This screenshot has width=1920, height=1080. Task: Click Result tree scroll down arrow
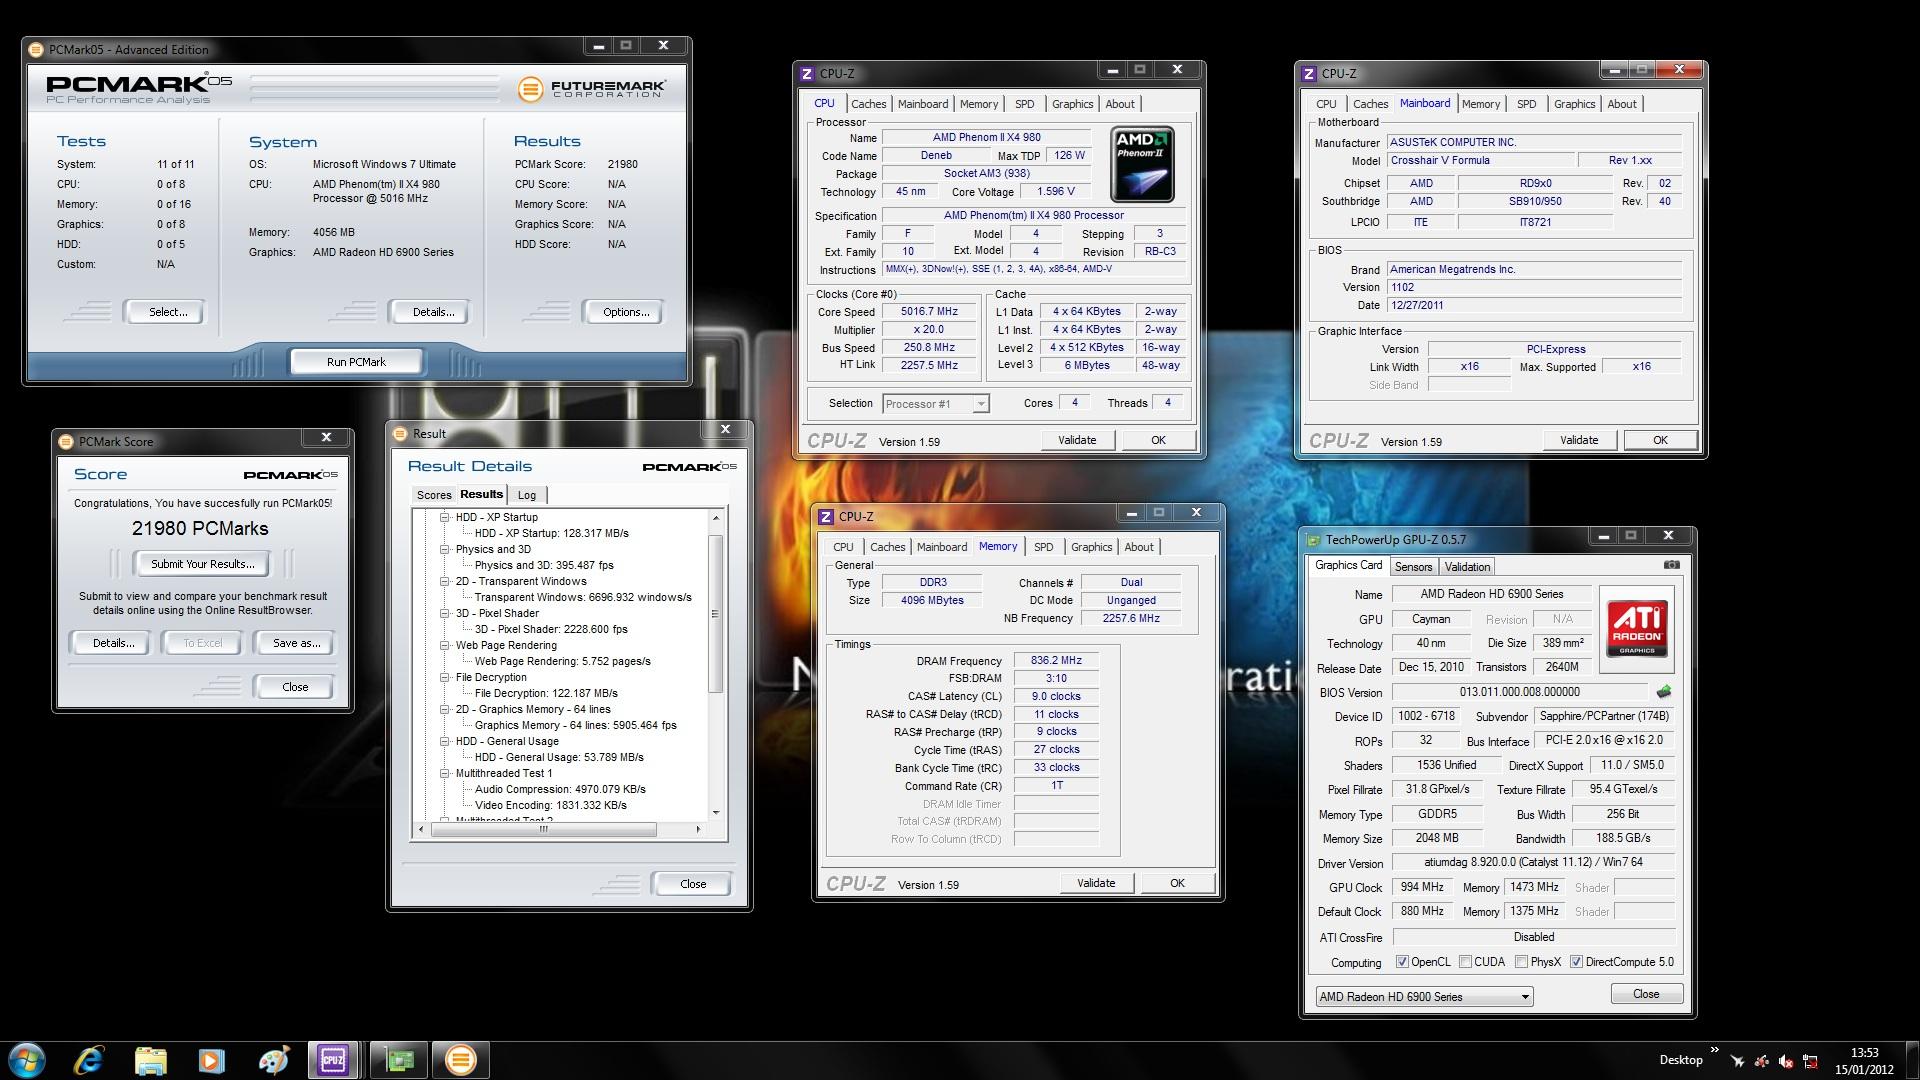[x=716, y=812]
